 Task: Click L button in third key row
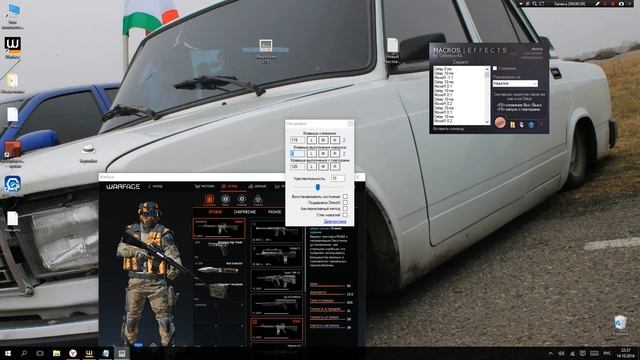click(x=312, y=167)
